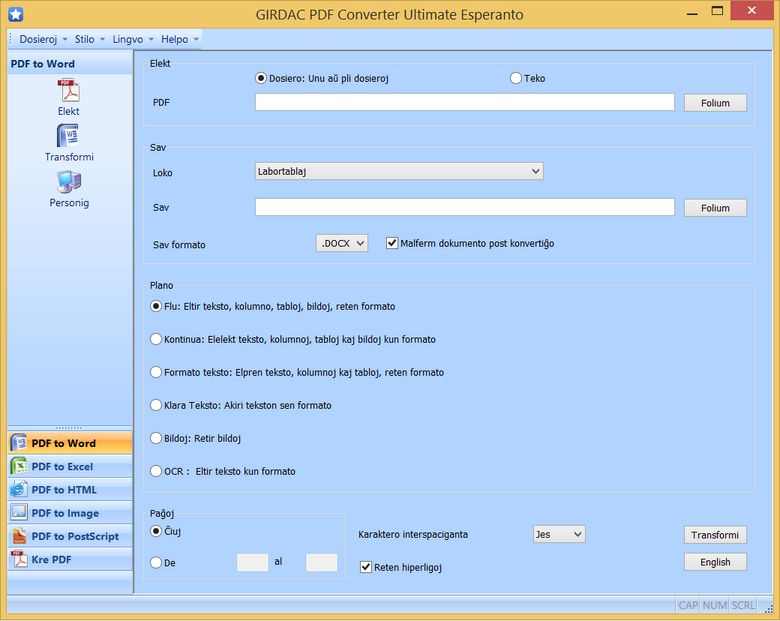Select the Flu layout radio option
This screenshot has width=780, height=621.
[x=156, y=306]
